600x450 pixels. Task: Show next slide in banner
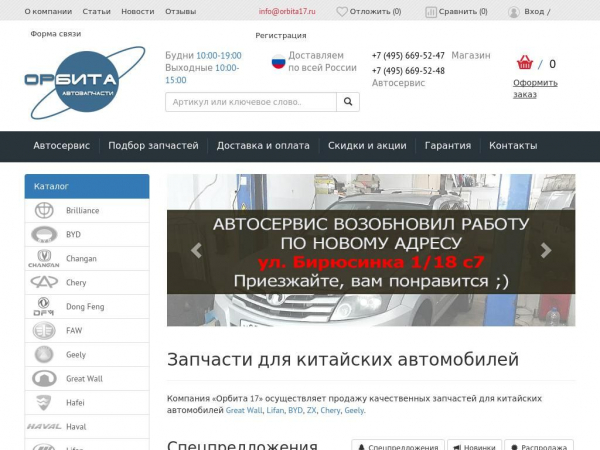click(545, 251)
